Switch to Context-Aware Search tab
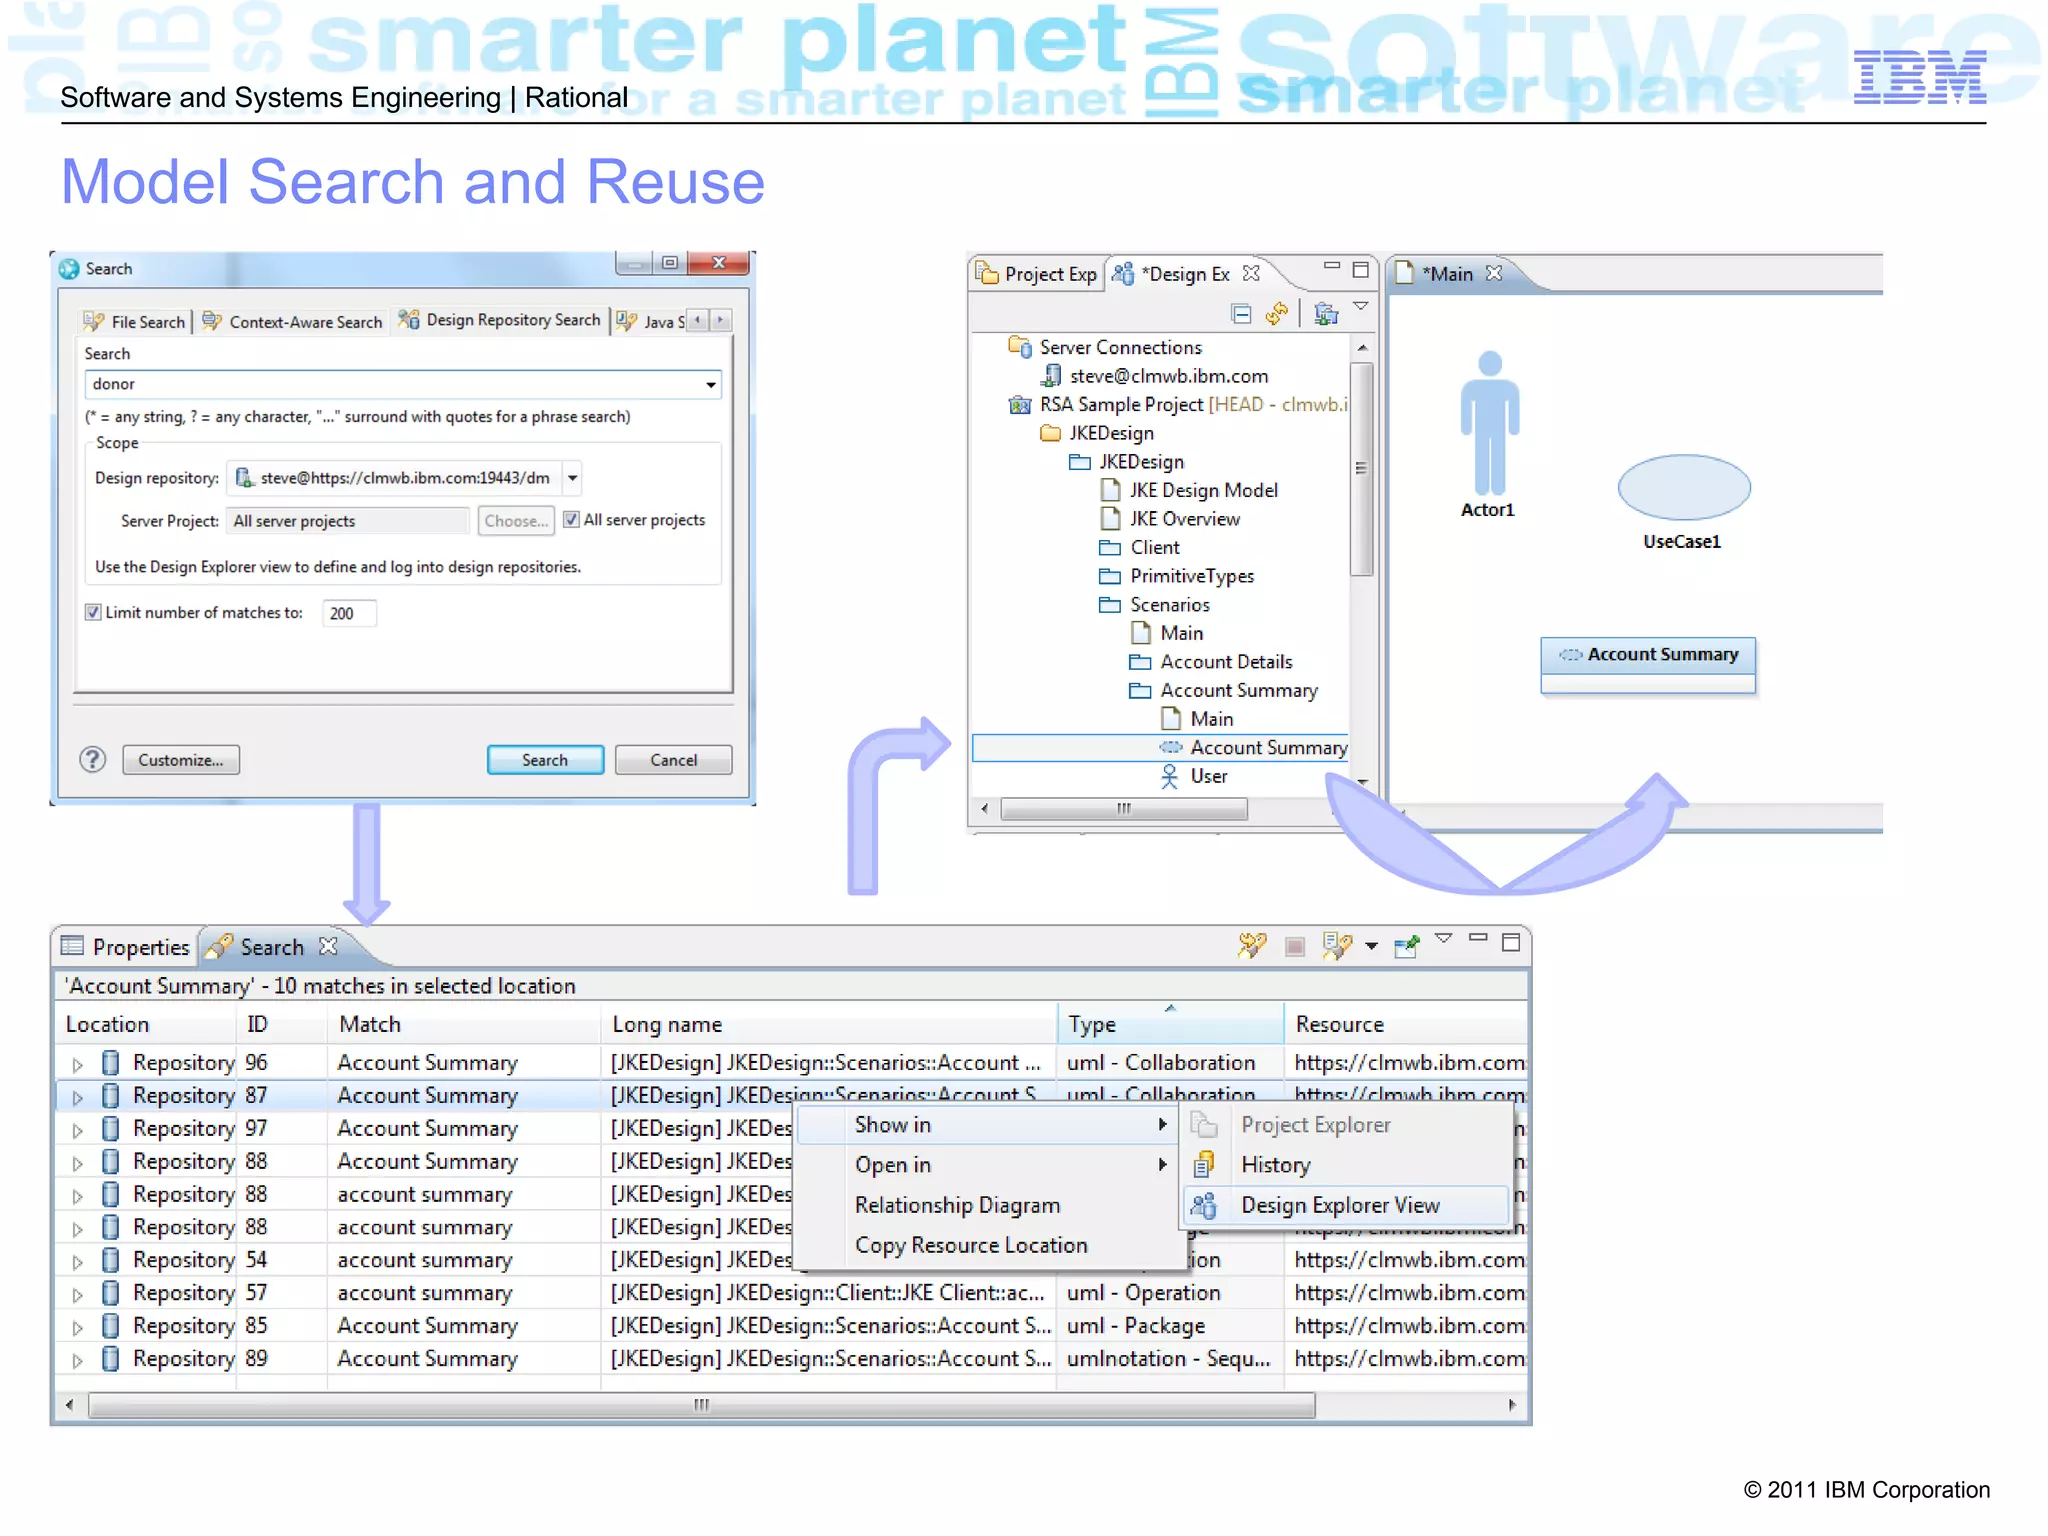 pos(293,322)
